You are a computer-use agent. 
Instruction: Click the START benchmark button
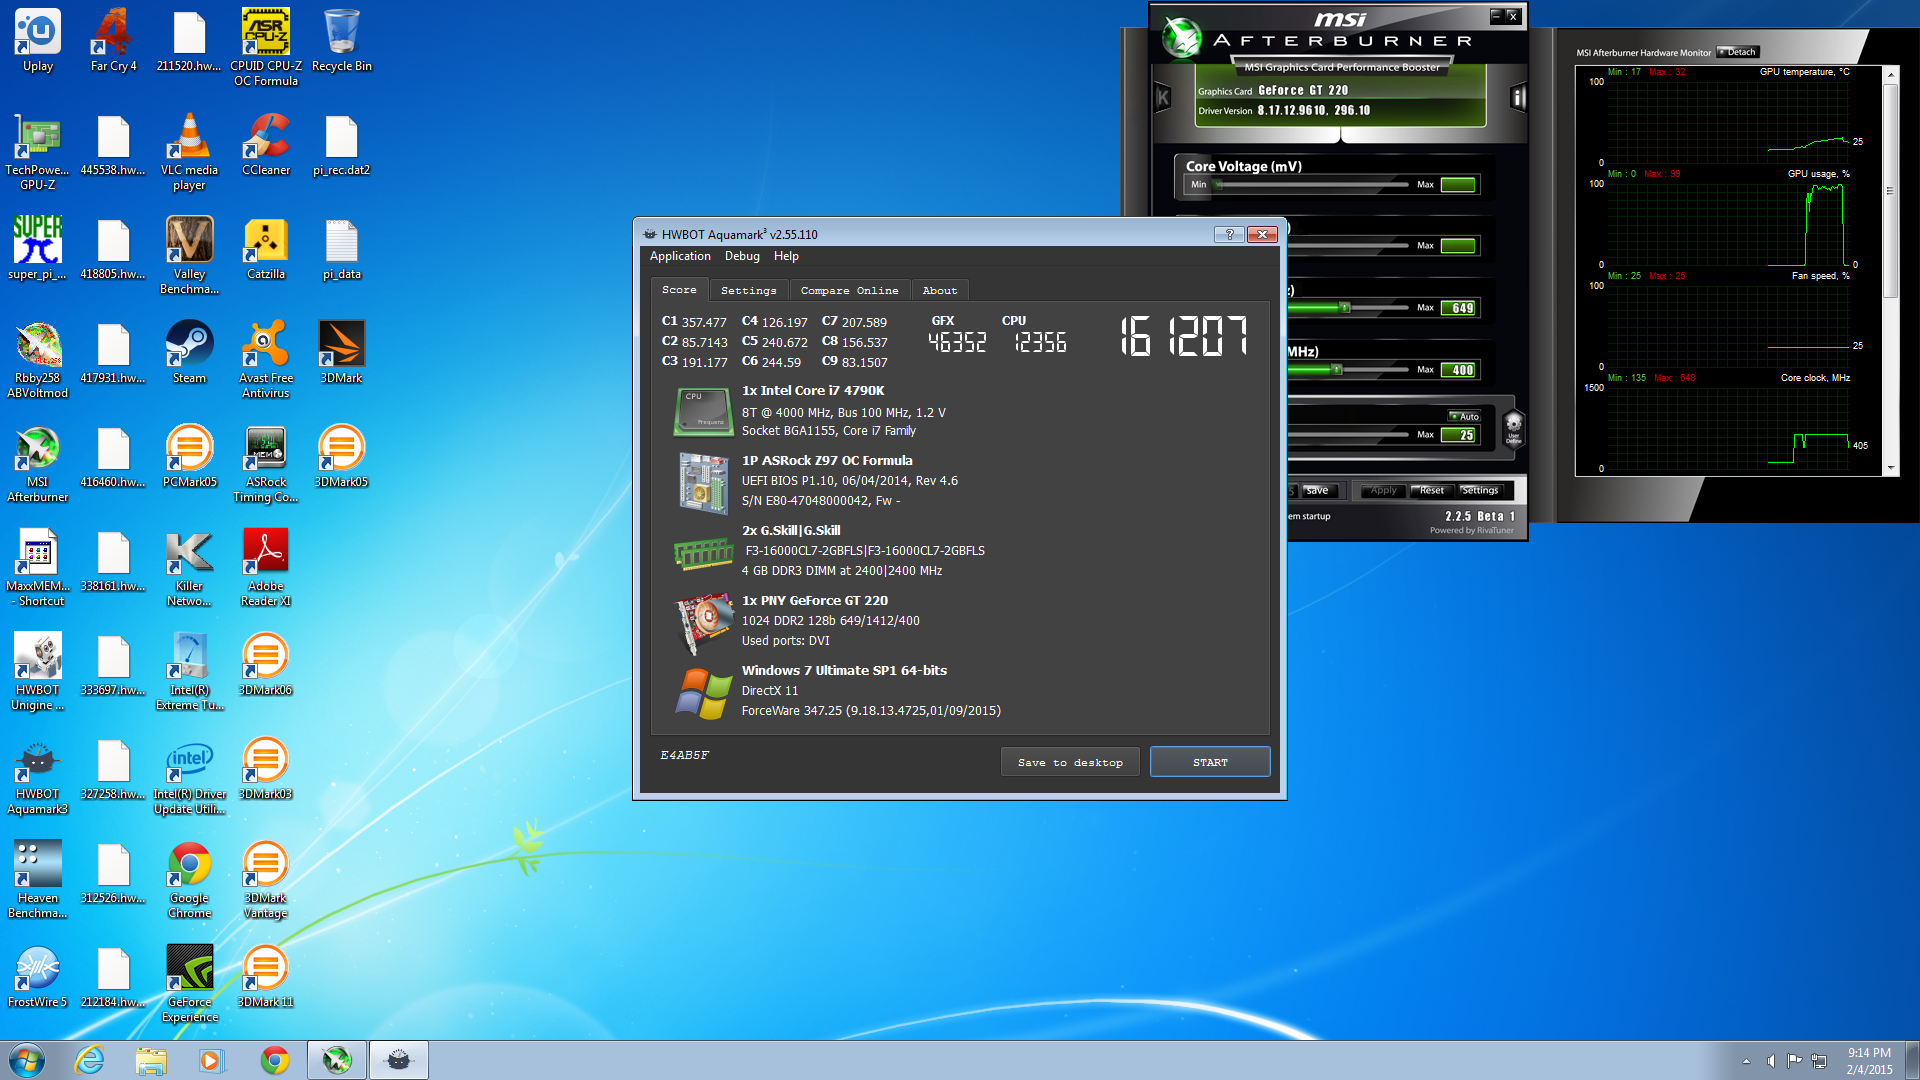(x=1210, y=762)
